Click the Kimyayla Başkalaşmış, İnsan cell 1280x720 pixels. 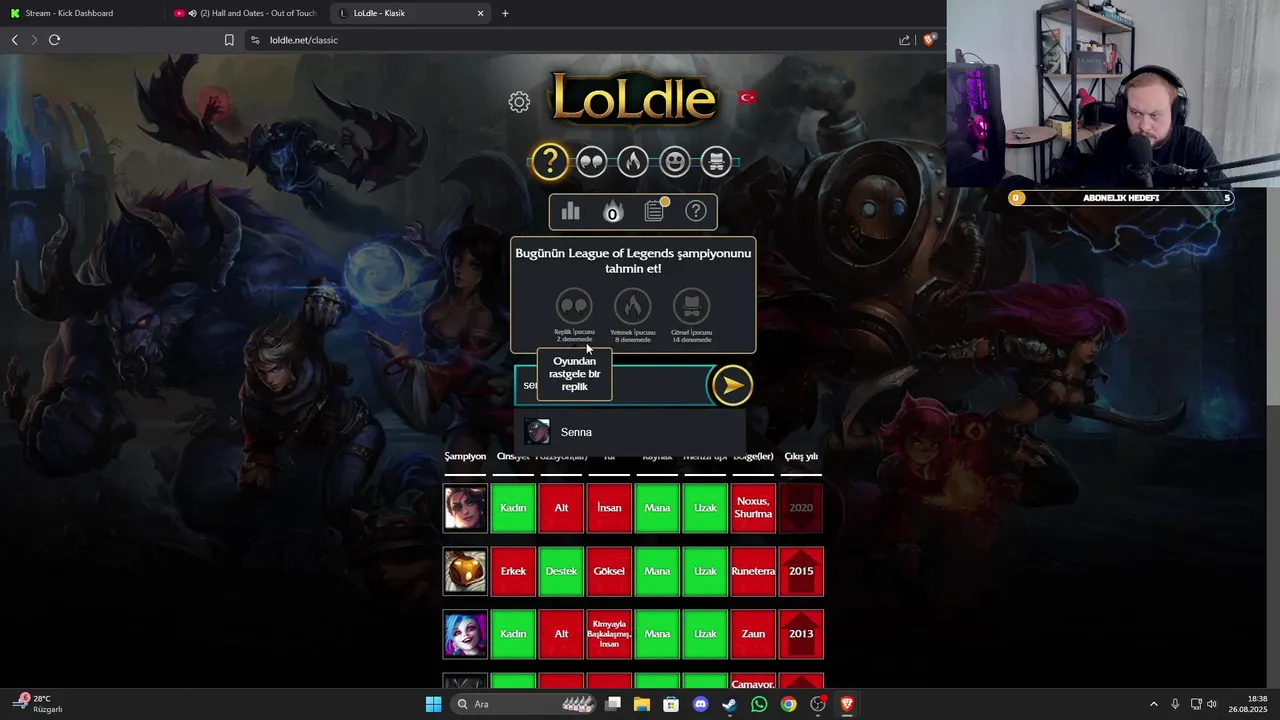coord(609,634)
